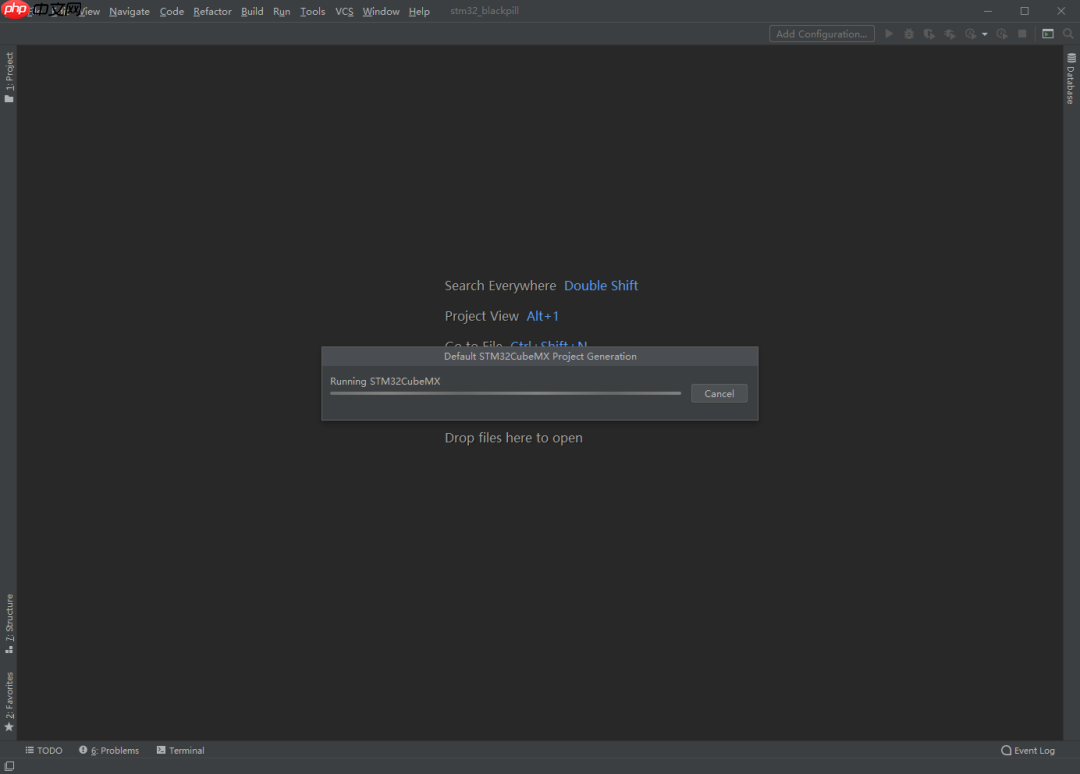Expand the profiler dropdown arrow in toolbar
The height and width of the screenshot is (774, 1080).
coord(984,34)
